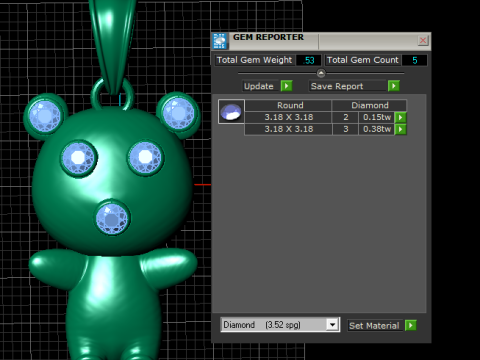Image resolution: width=480 pixels, height=360 pixels.
Task: Select the 3.18 X 3.18 cell with quantity 2
Action: [x=288, y=117]
